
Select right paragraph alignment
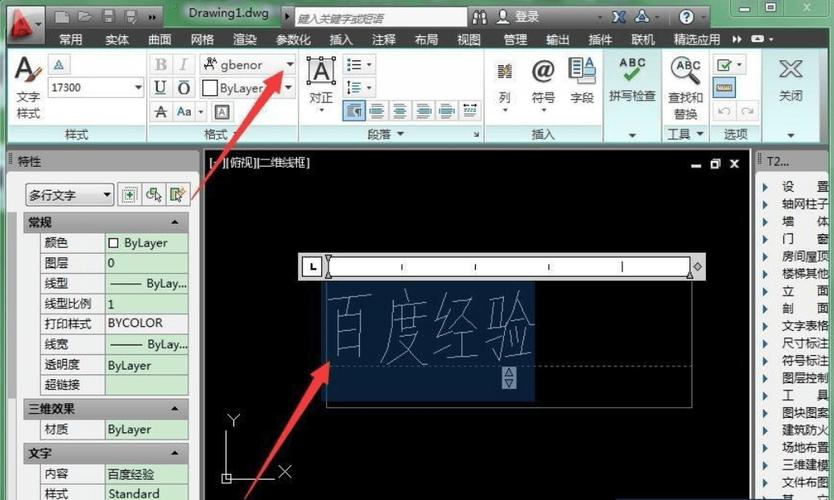[x=423, y=111]
